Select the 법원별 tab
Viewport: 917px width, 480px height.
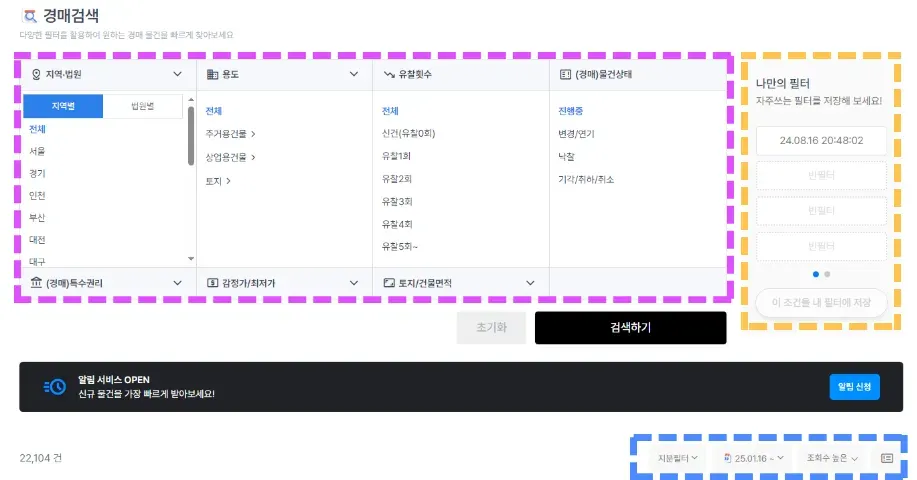143,106
